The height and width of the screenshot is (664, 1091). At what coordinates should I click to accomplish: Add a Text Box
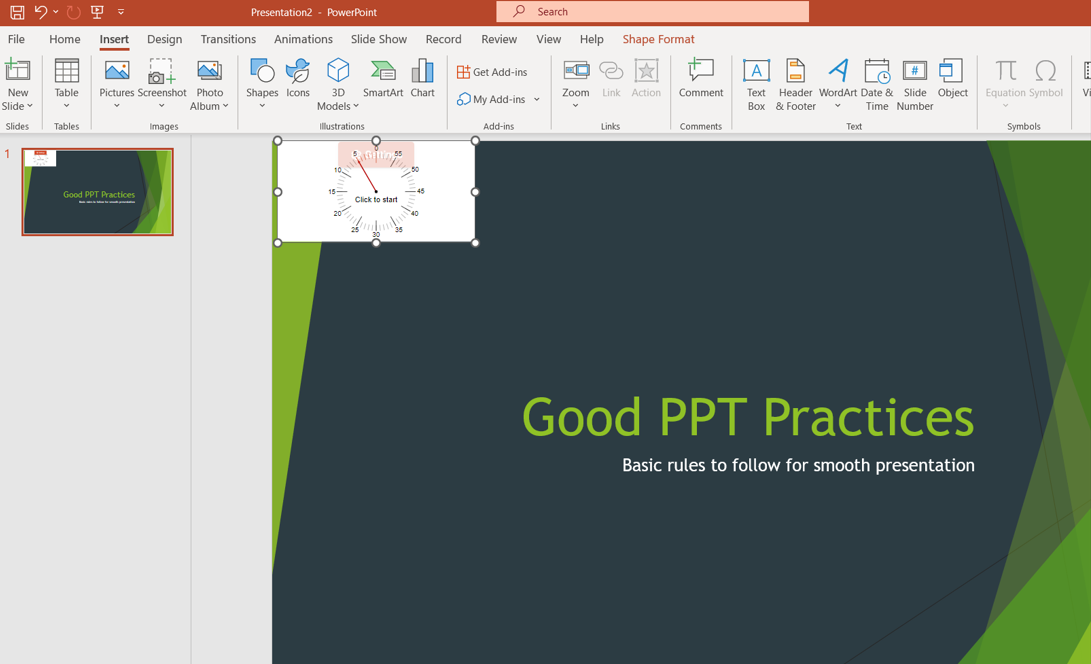(756, 84)
